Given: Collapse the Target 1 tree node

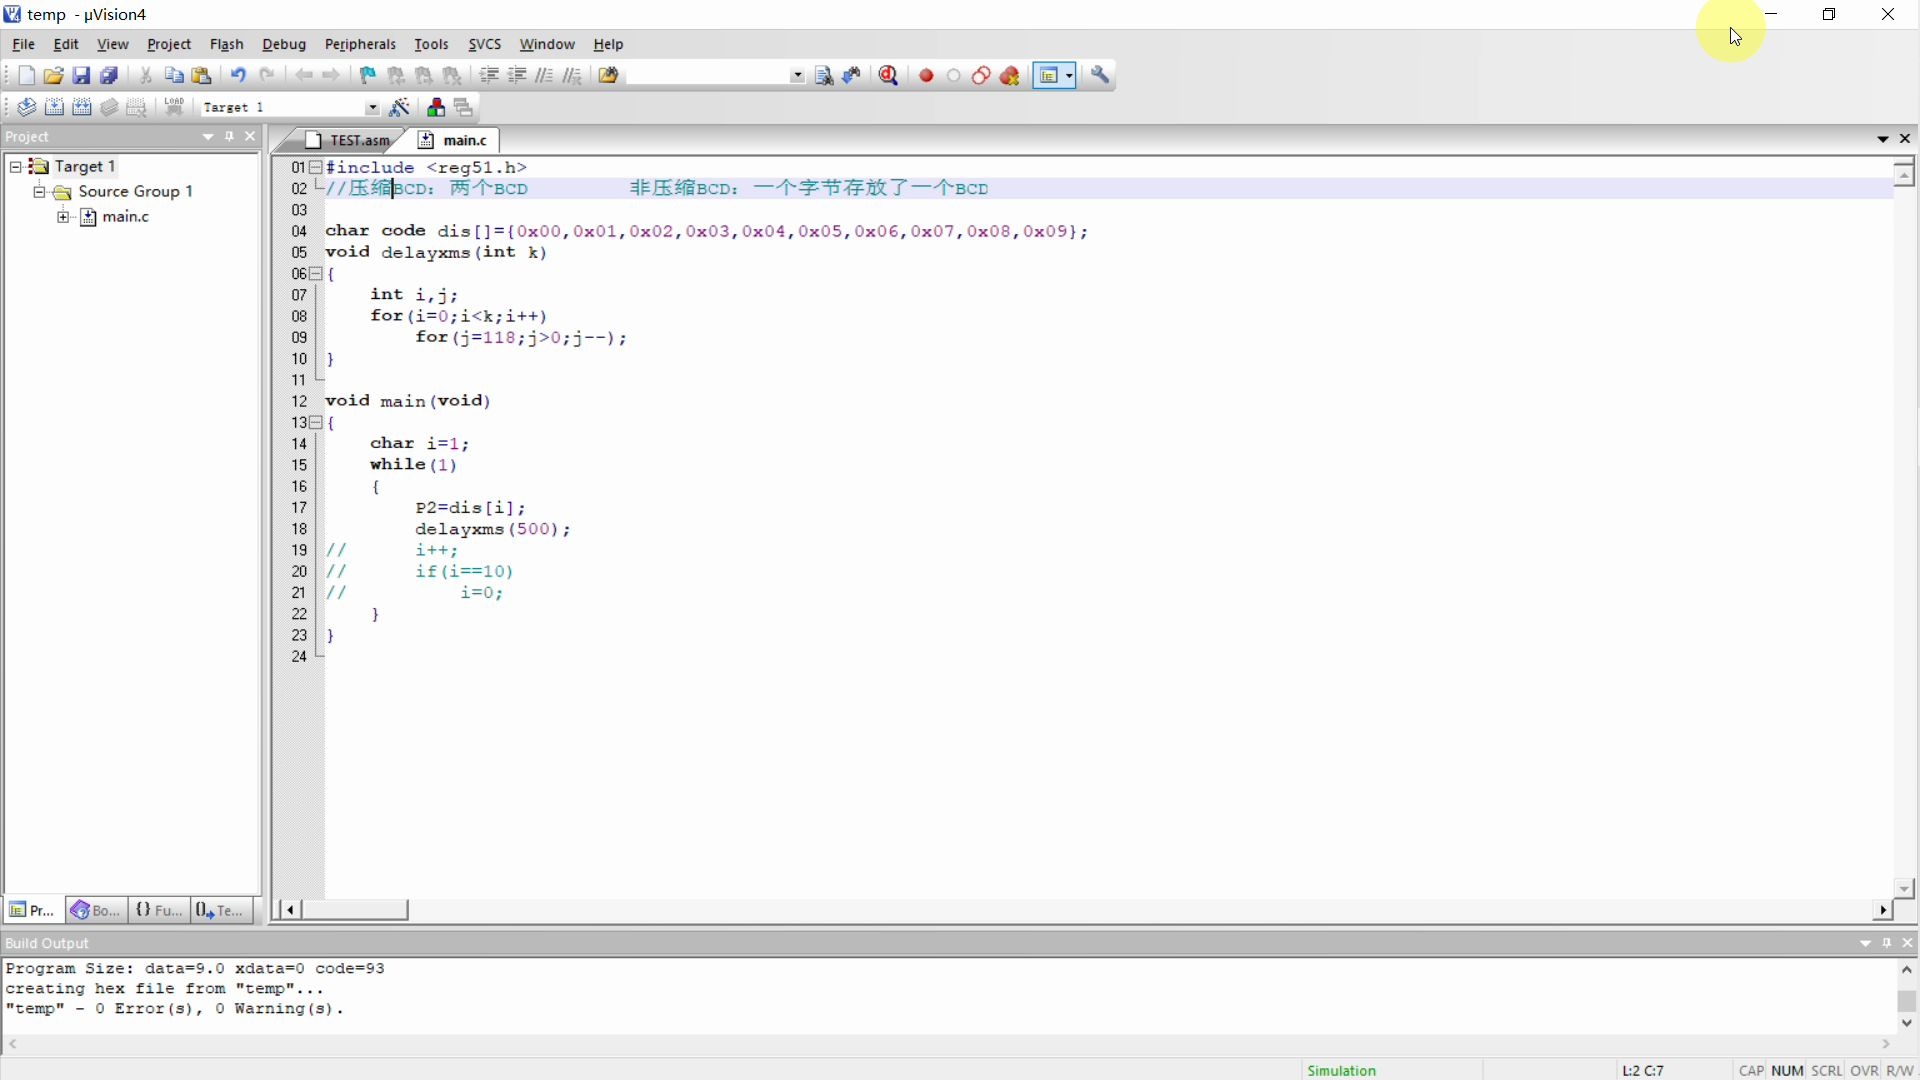Looking at the screenshot, I should pos(16,166).
